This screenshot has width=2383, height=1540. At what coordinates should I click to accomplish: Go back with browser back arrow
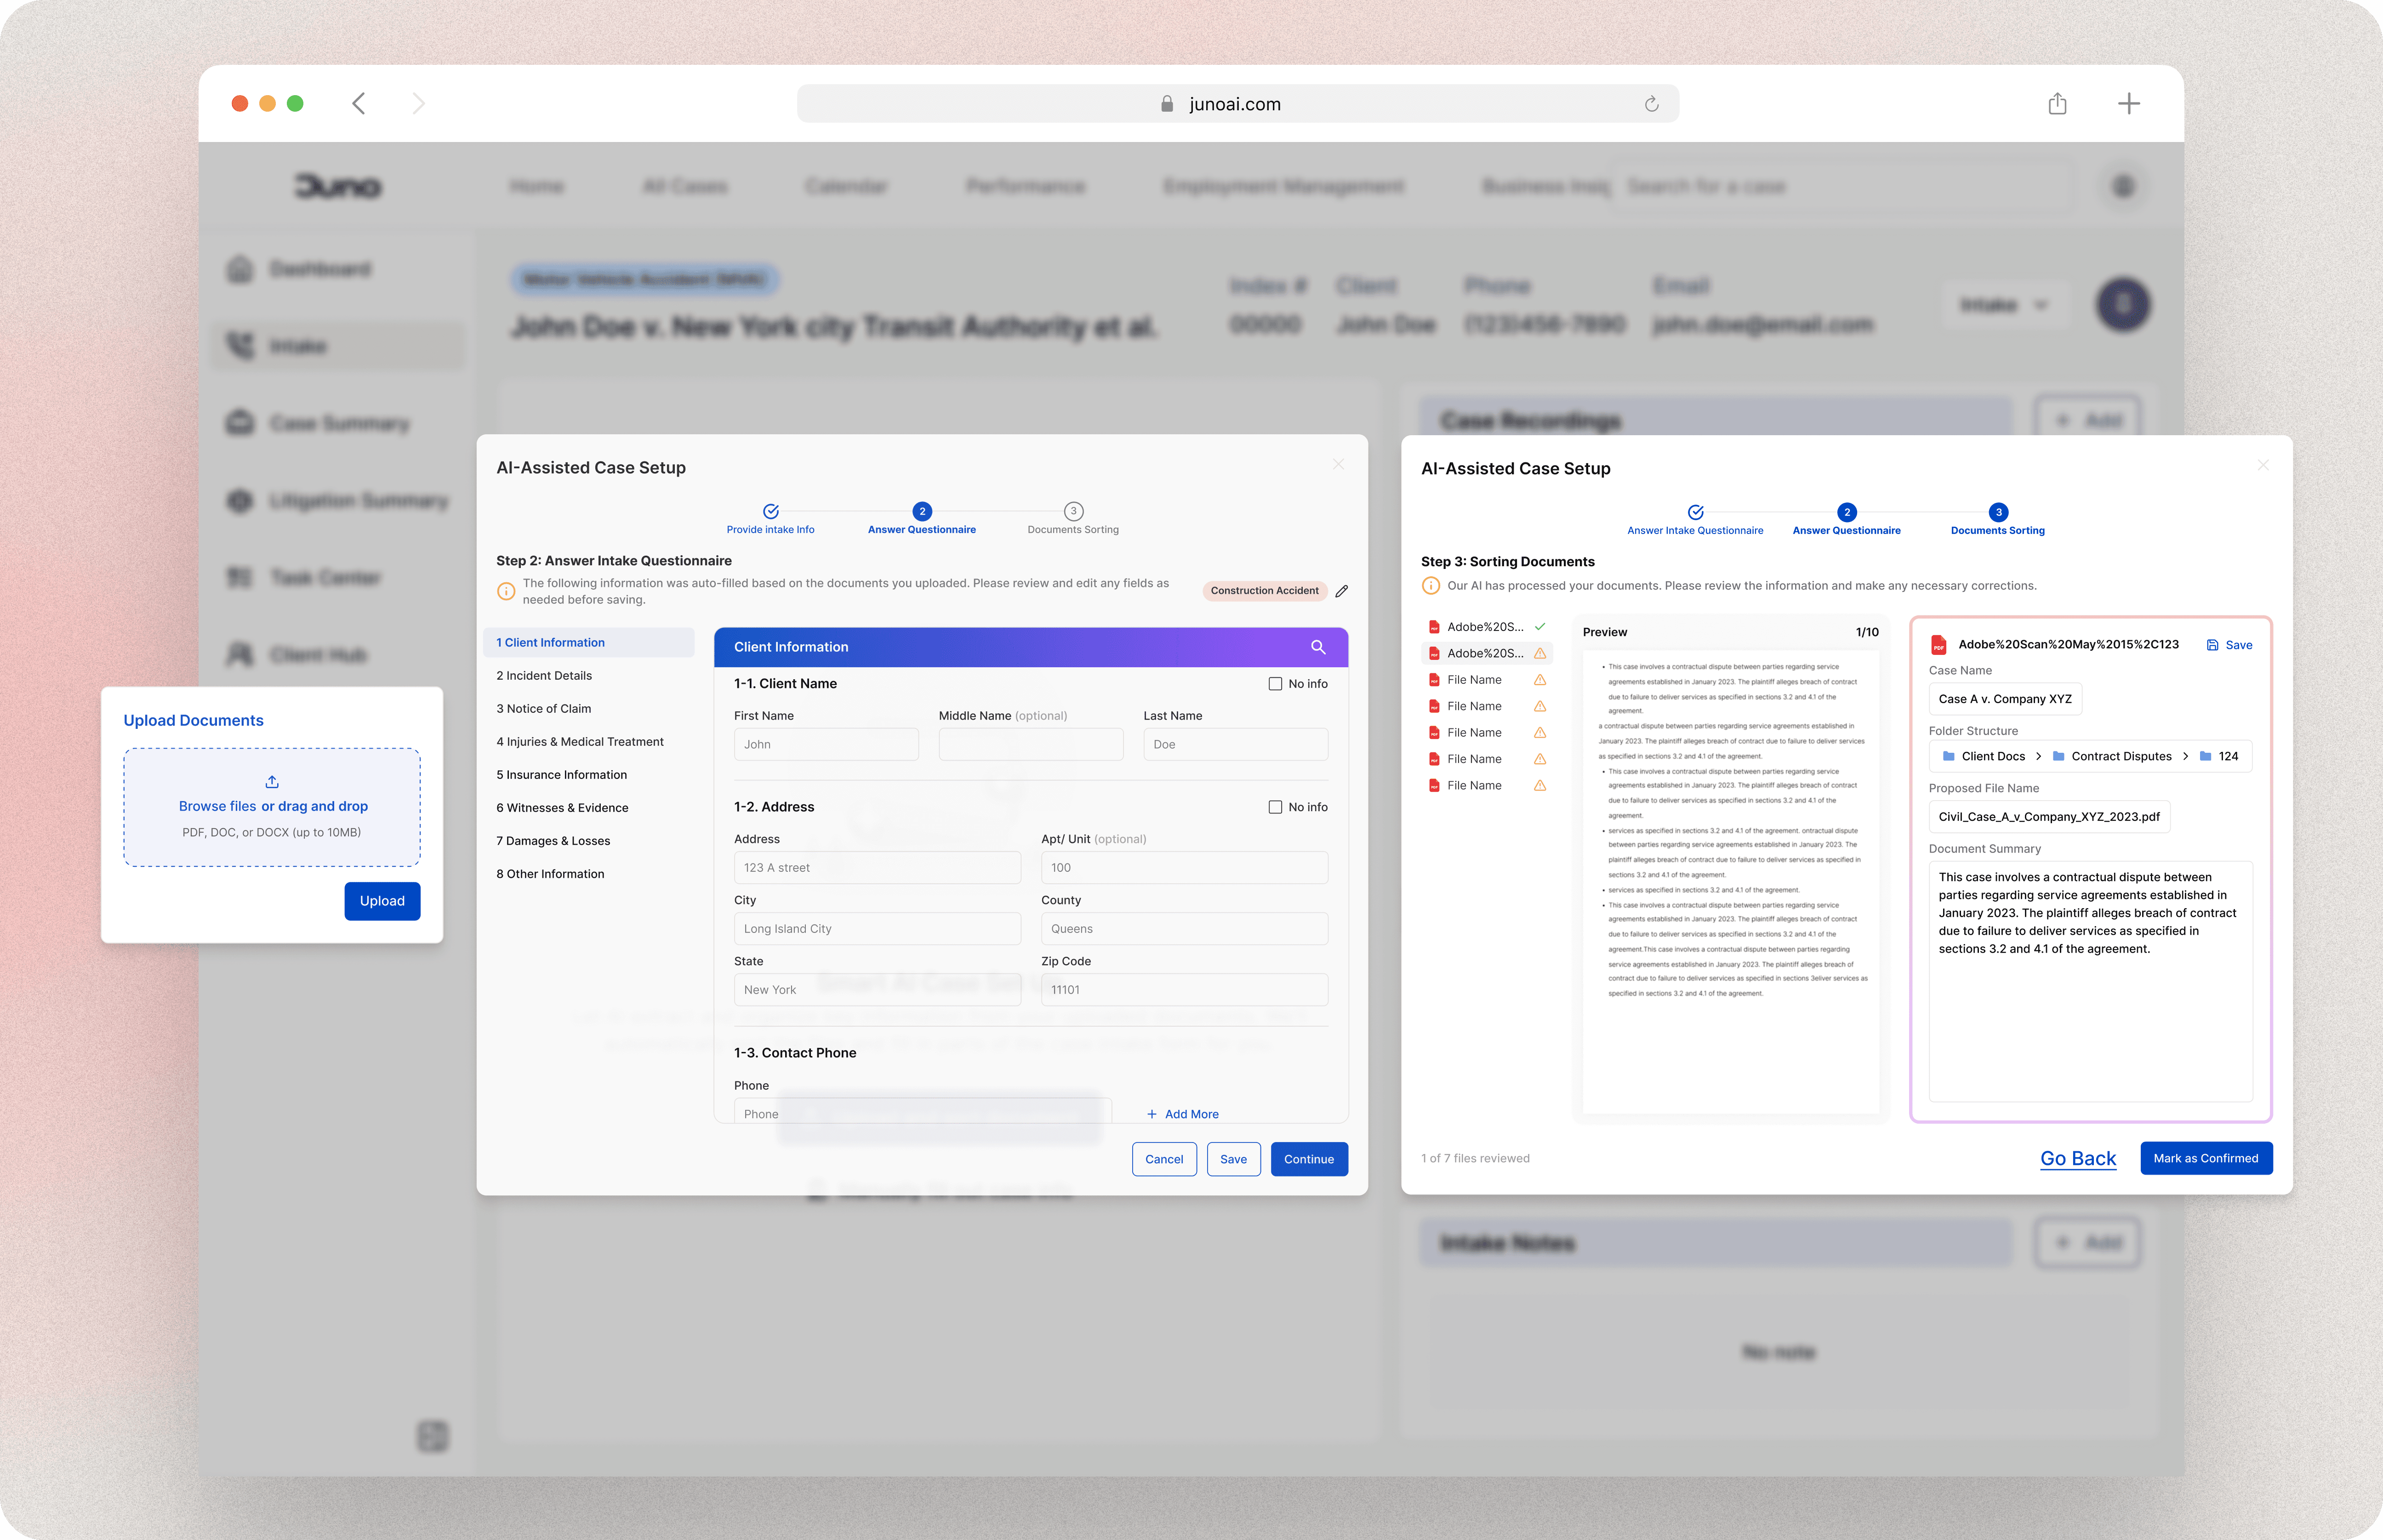tap(359, 104)
